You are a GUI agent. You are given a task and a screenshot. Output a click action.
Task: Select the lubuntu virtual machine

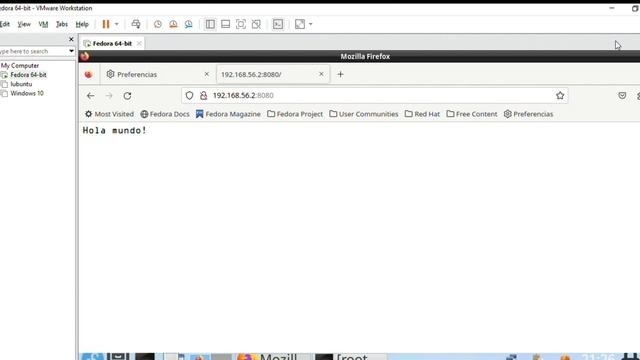[21, 84]
